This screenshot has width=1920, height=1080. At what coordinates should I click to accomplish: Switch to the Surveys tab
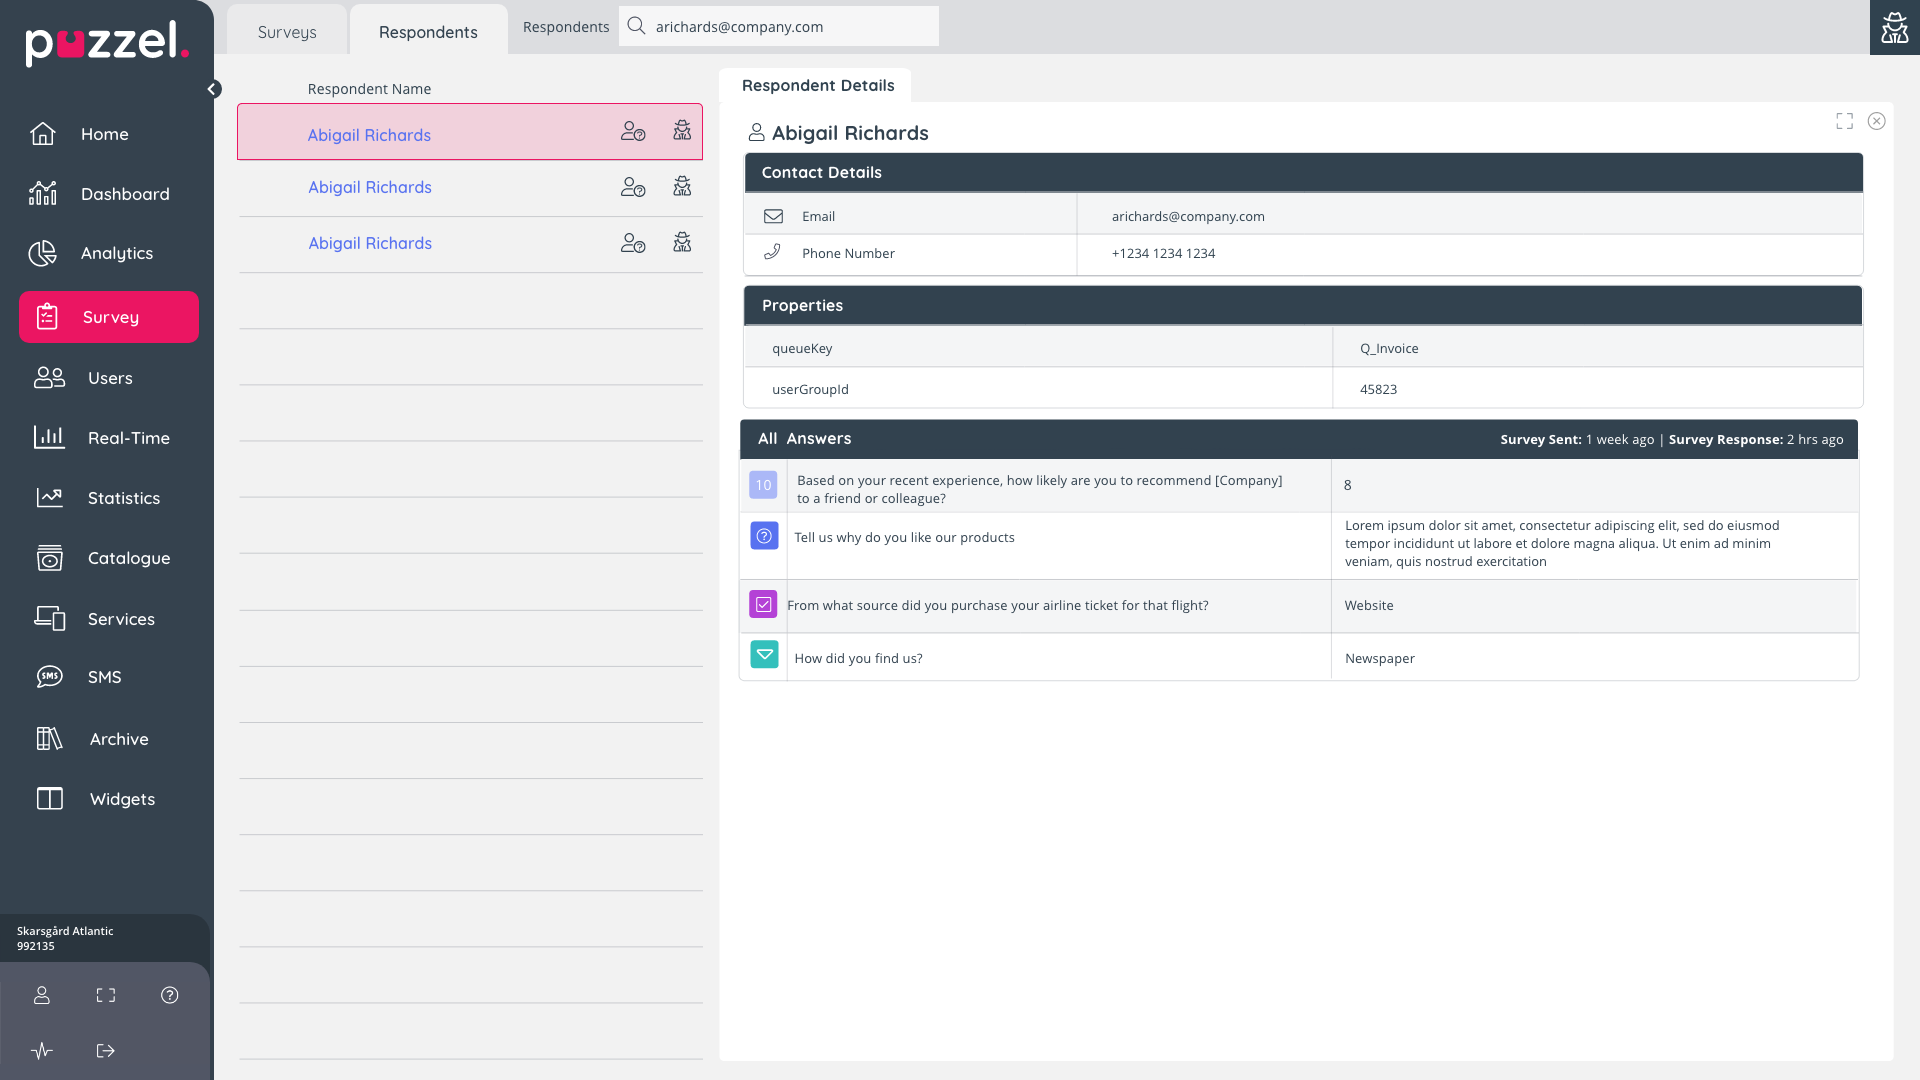point(287,32)
